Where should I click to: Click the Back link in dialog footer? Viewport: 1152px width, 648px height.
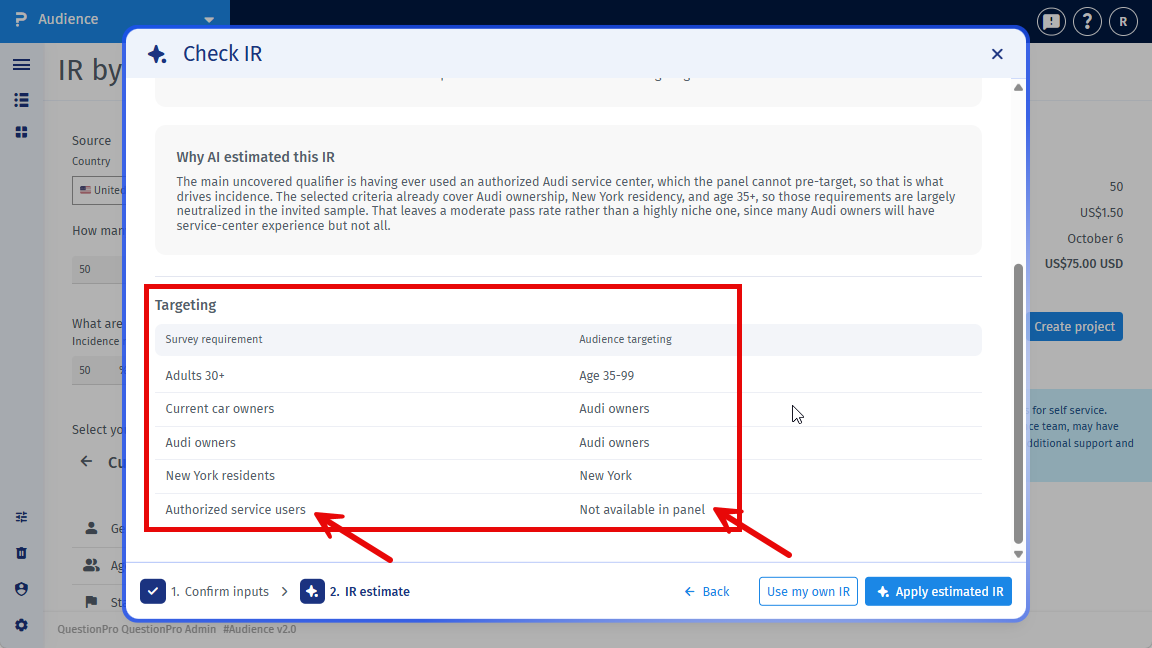coord(707,591)
